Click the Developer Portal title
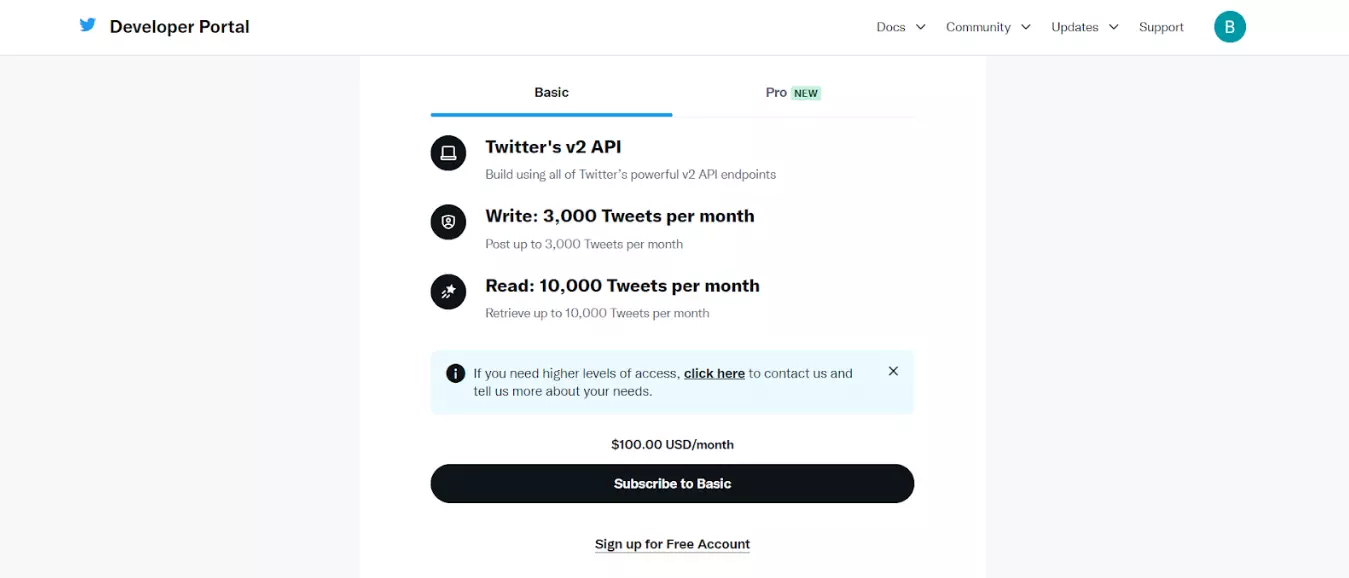 point(179,26)
